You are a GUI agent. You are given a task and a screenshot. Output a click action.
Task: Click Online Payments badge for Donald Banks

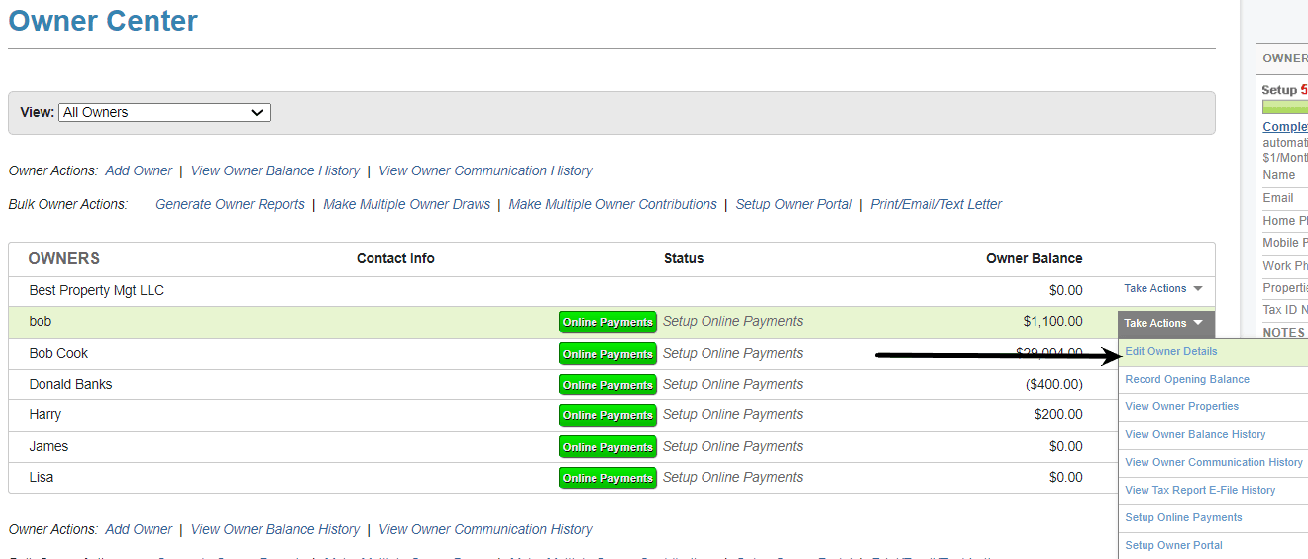(607, 385)
